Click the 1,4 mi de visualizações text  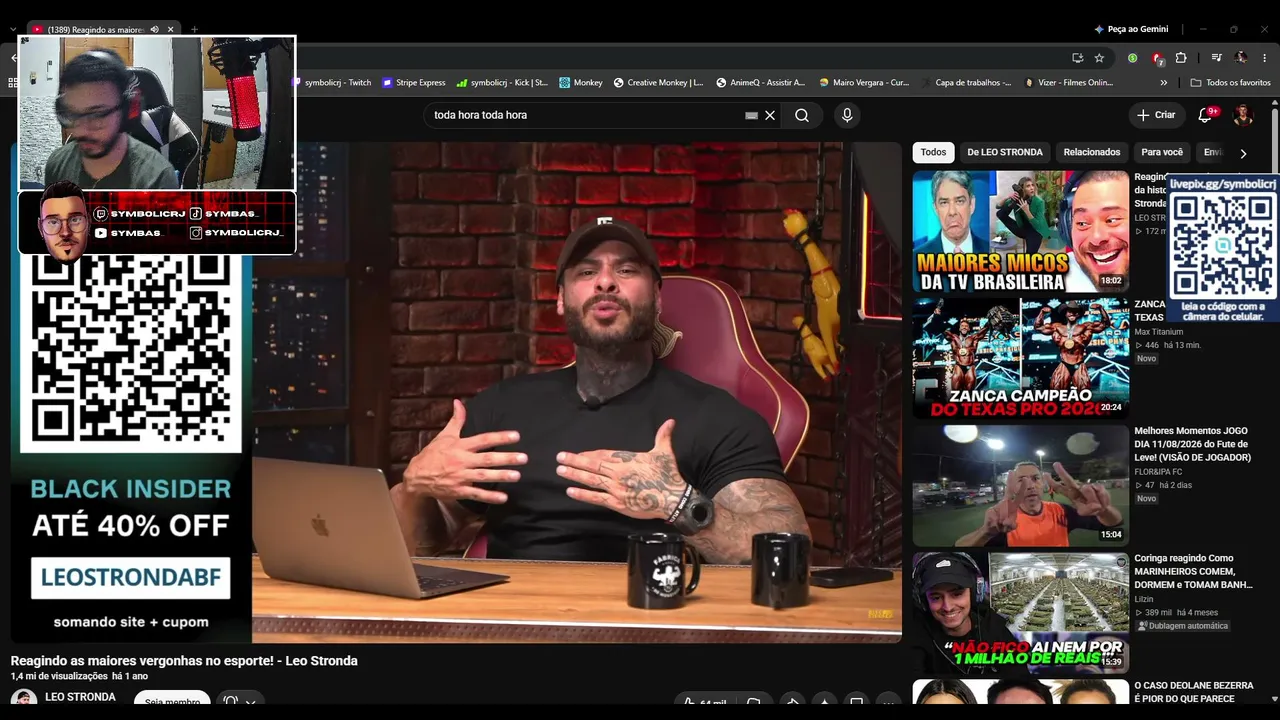[59, 677]
